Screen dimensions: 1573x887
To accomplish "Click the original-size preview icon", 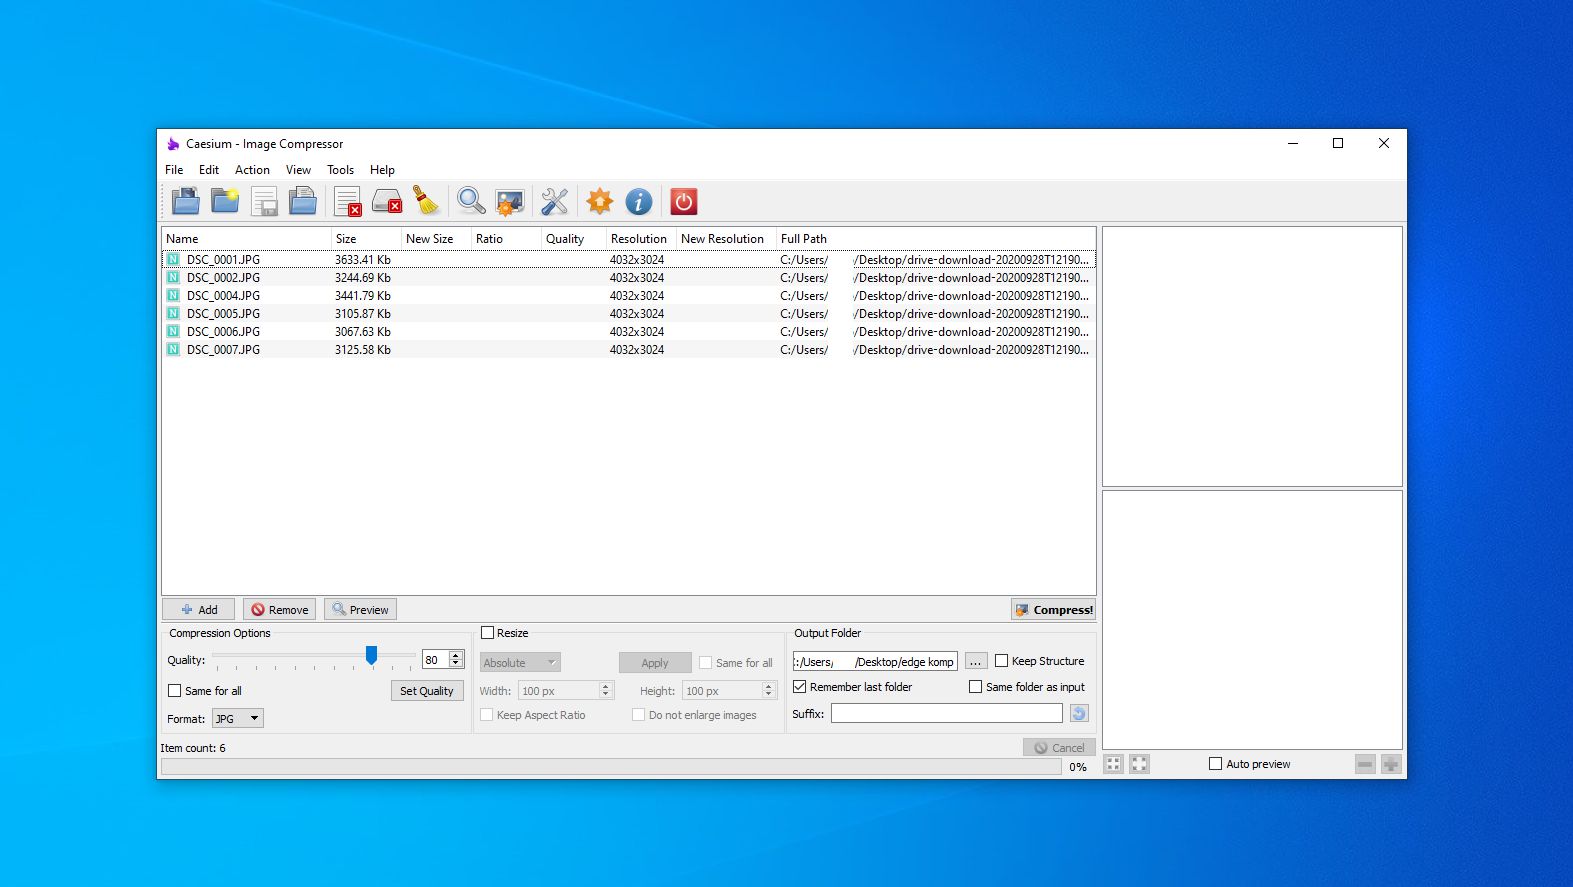I will 1140,764.
